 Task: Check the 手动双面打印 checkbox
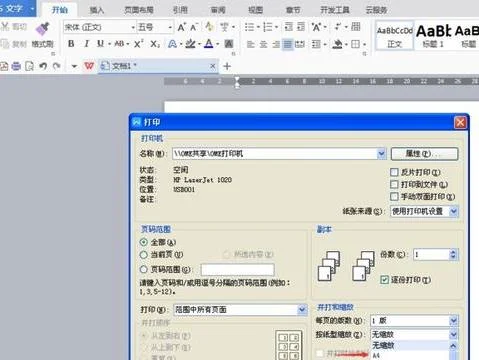tap(394, 196)
